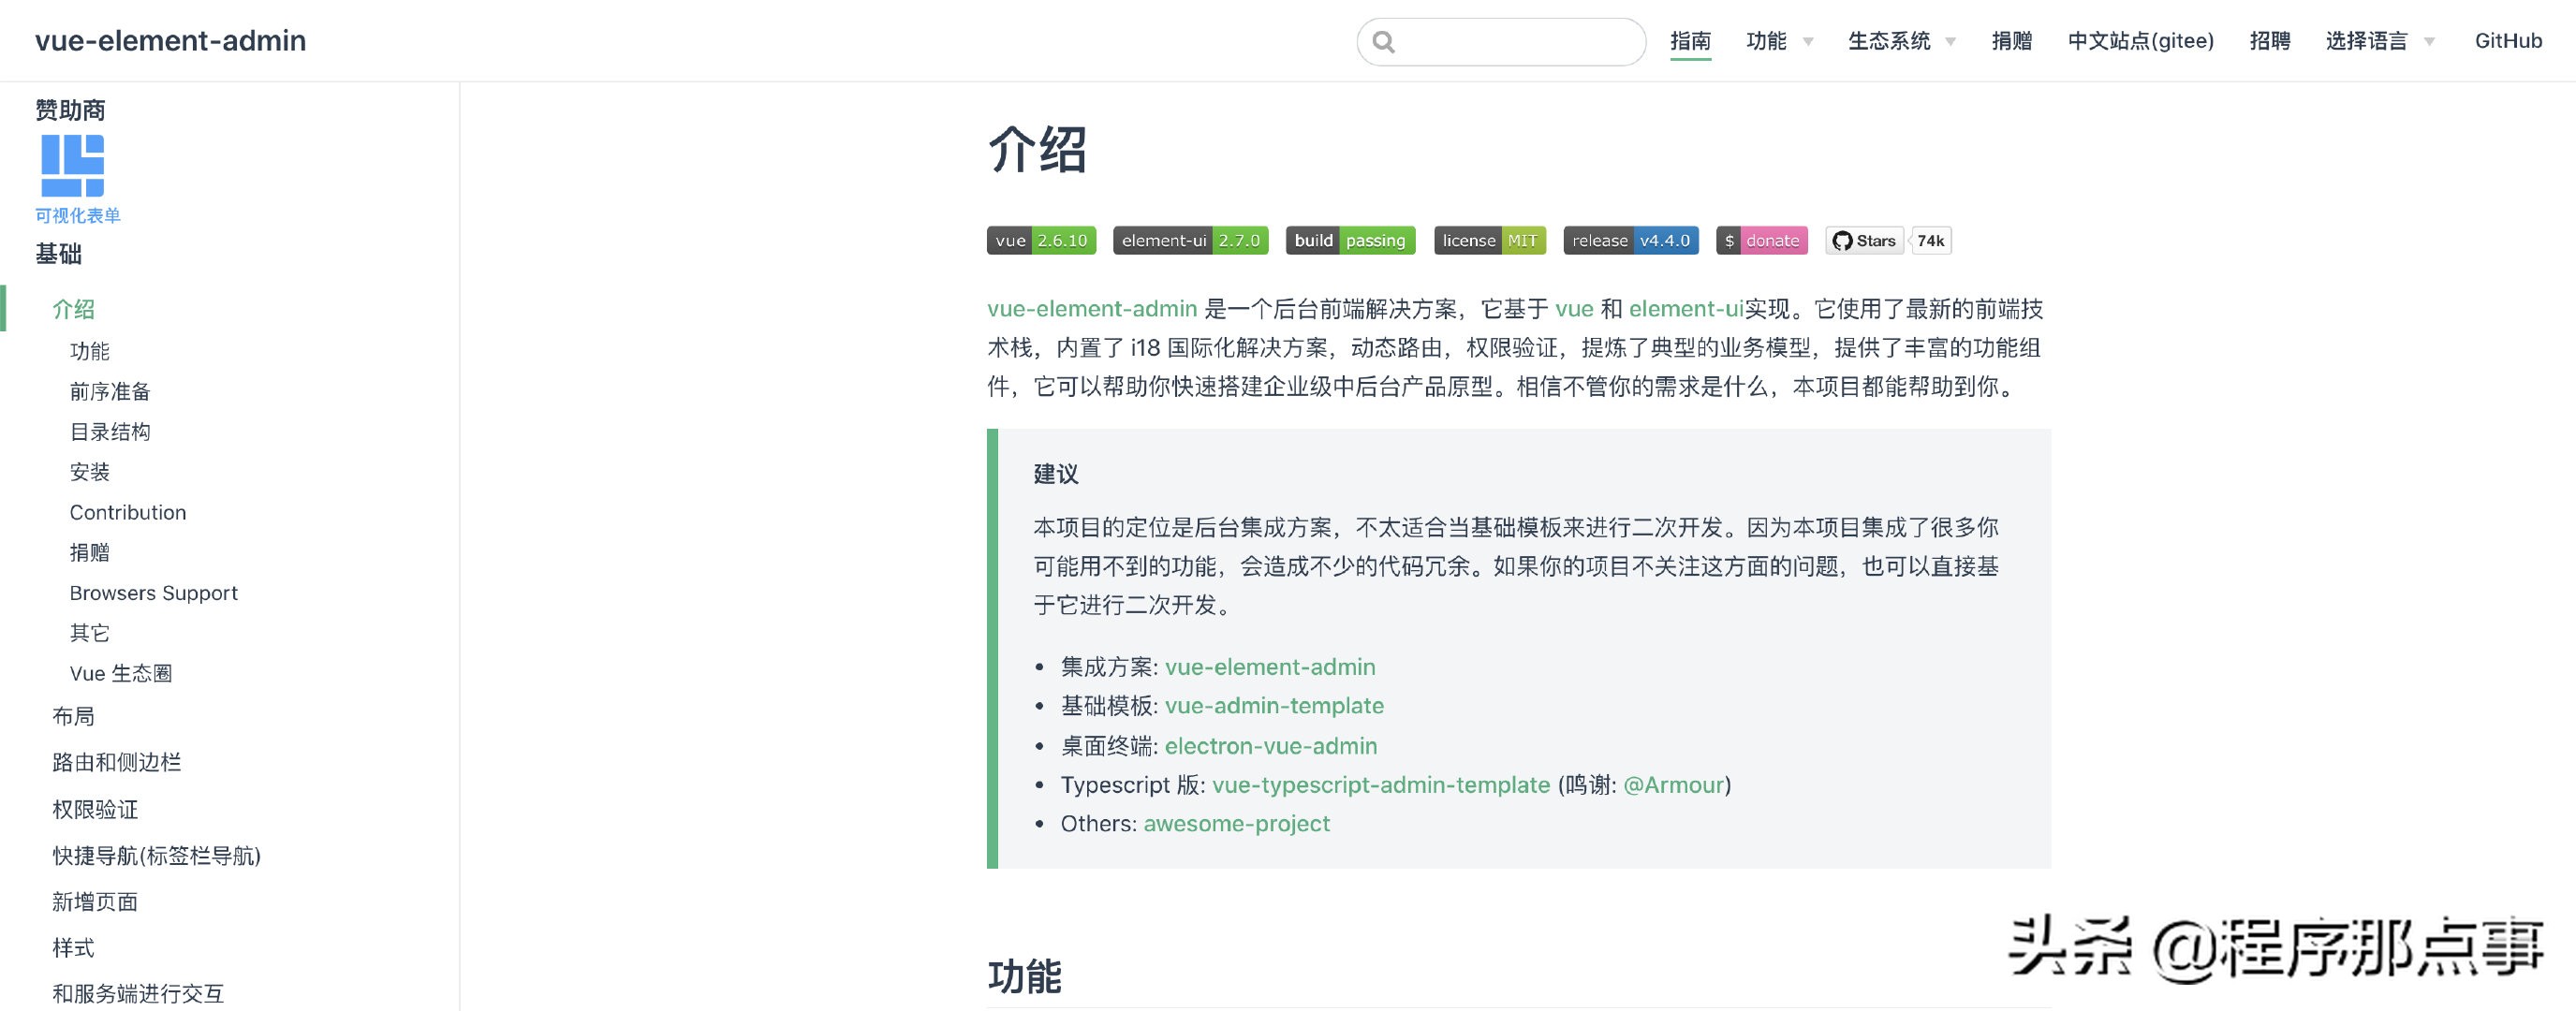Click the license MIT badge

(x=1490, y=240)
